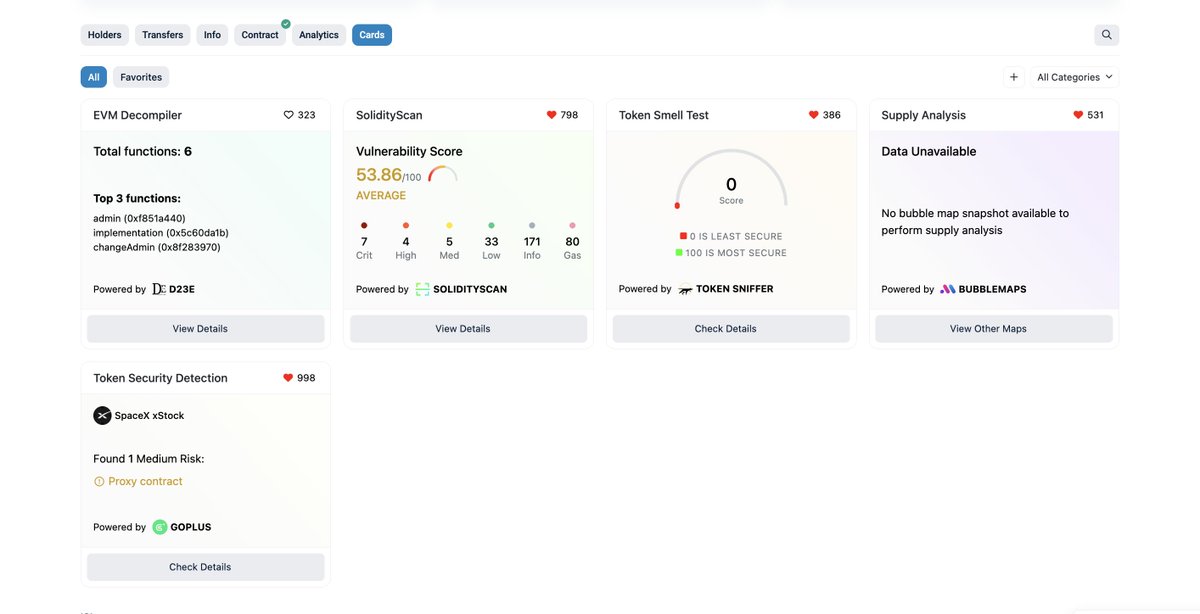Toggle the SolidityScan card's heart icon

tap(551, 115)
